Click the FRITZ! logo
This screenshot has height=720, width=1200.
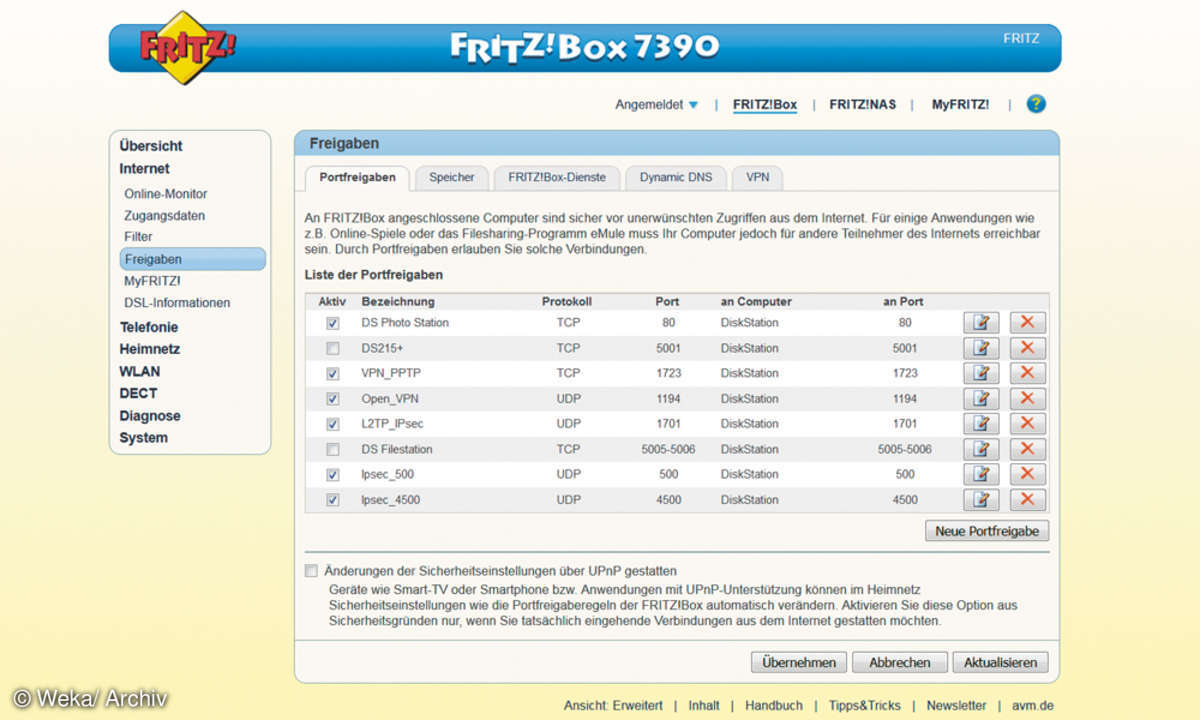(x=188, y=47)
